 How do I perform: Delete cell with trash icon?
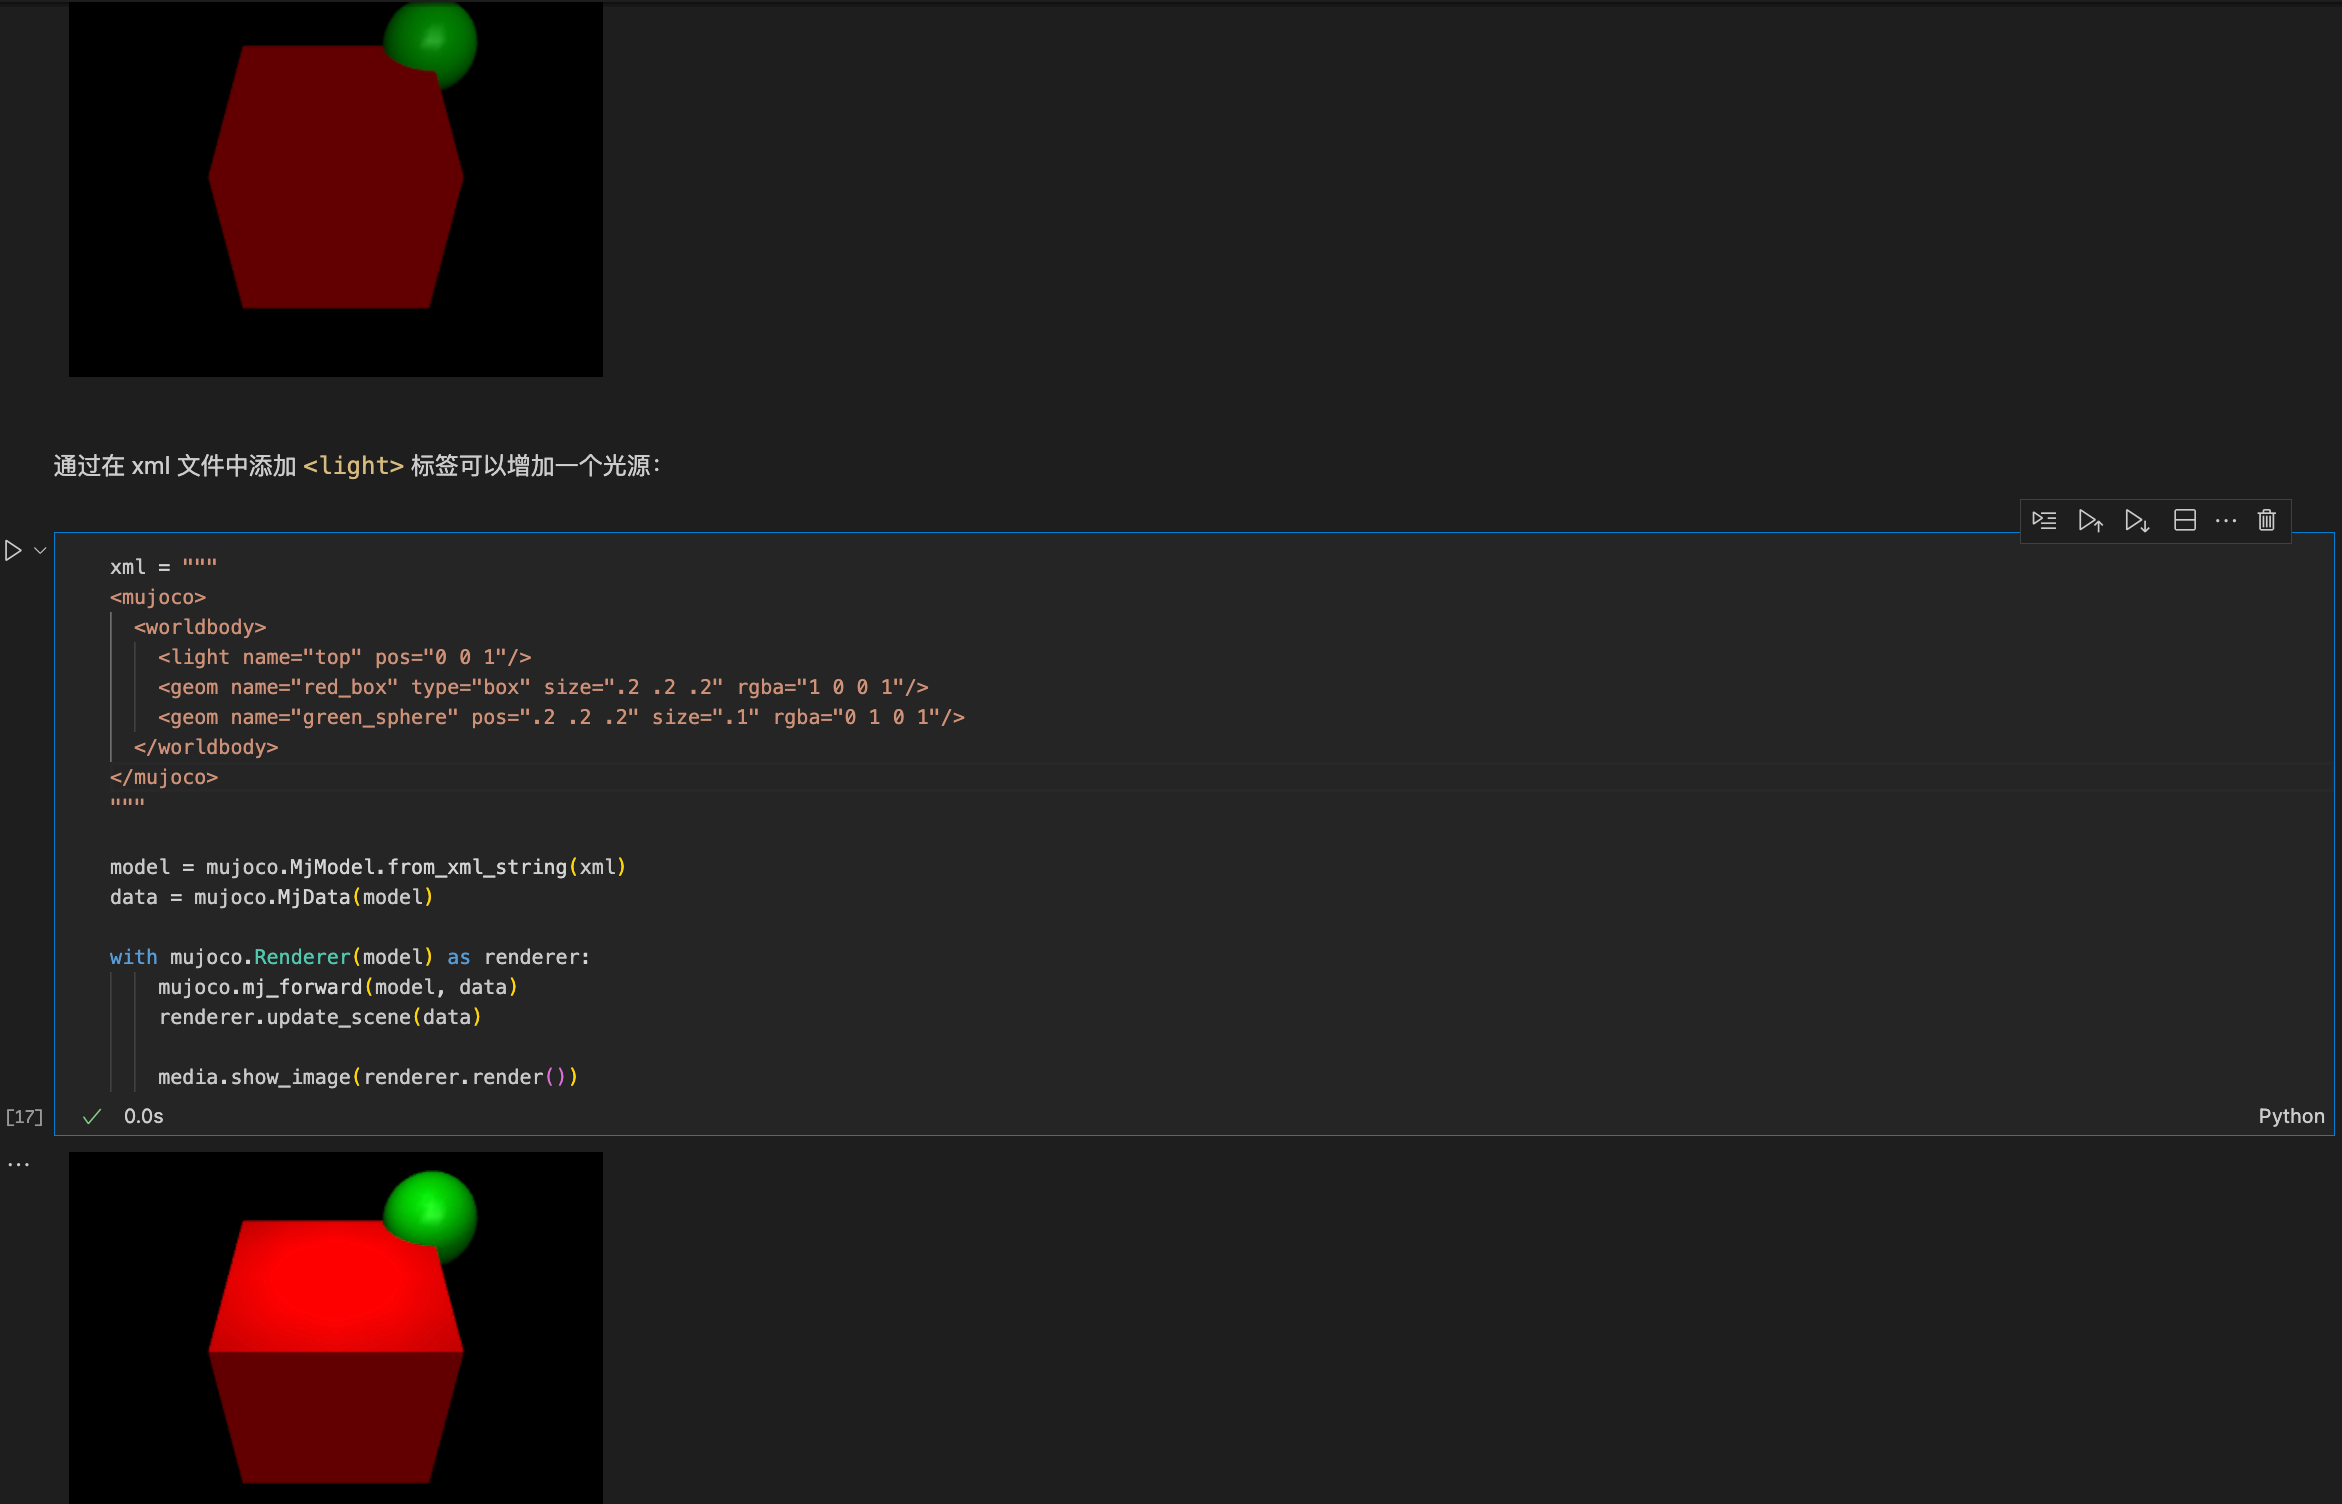pos(2267,520)
